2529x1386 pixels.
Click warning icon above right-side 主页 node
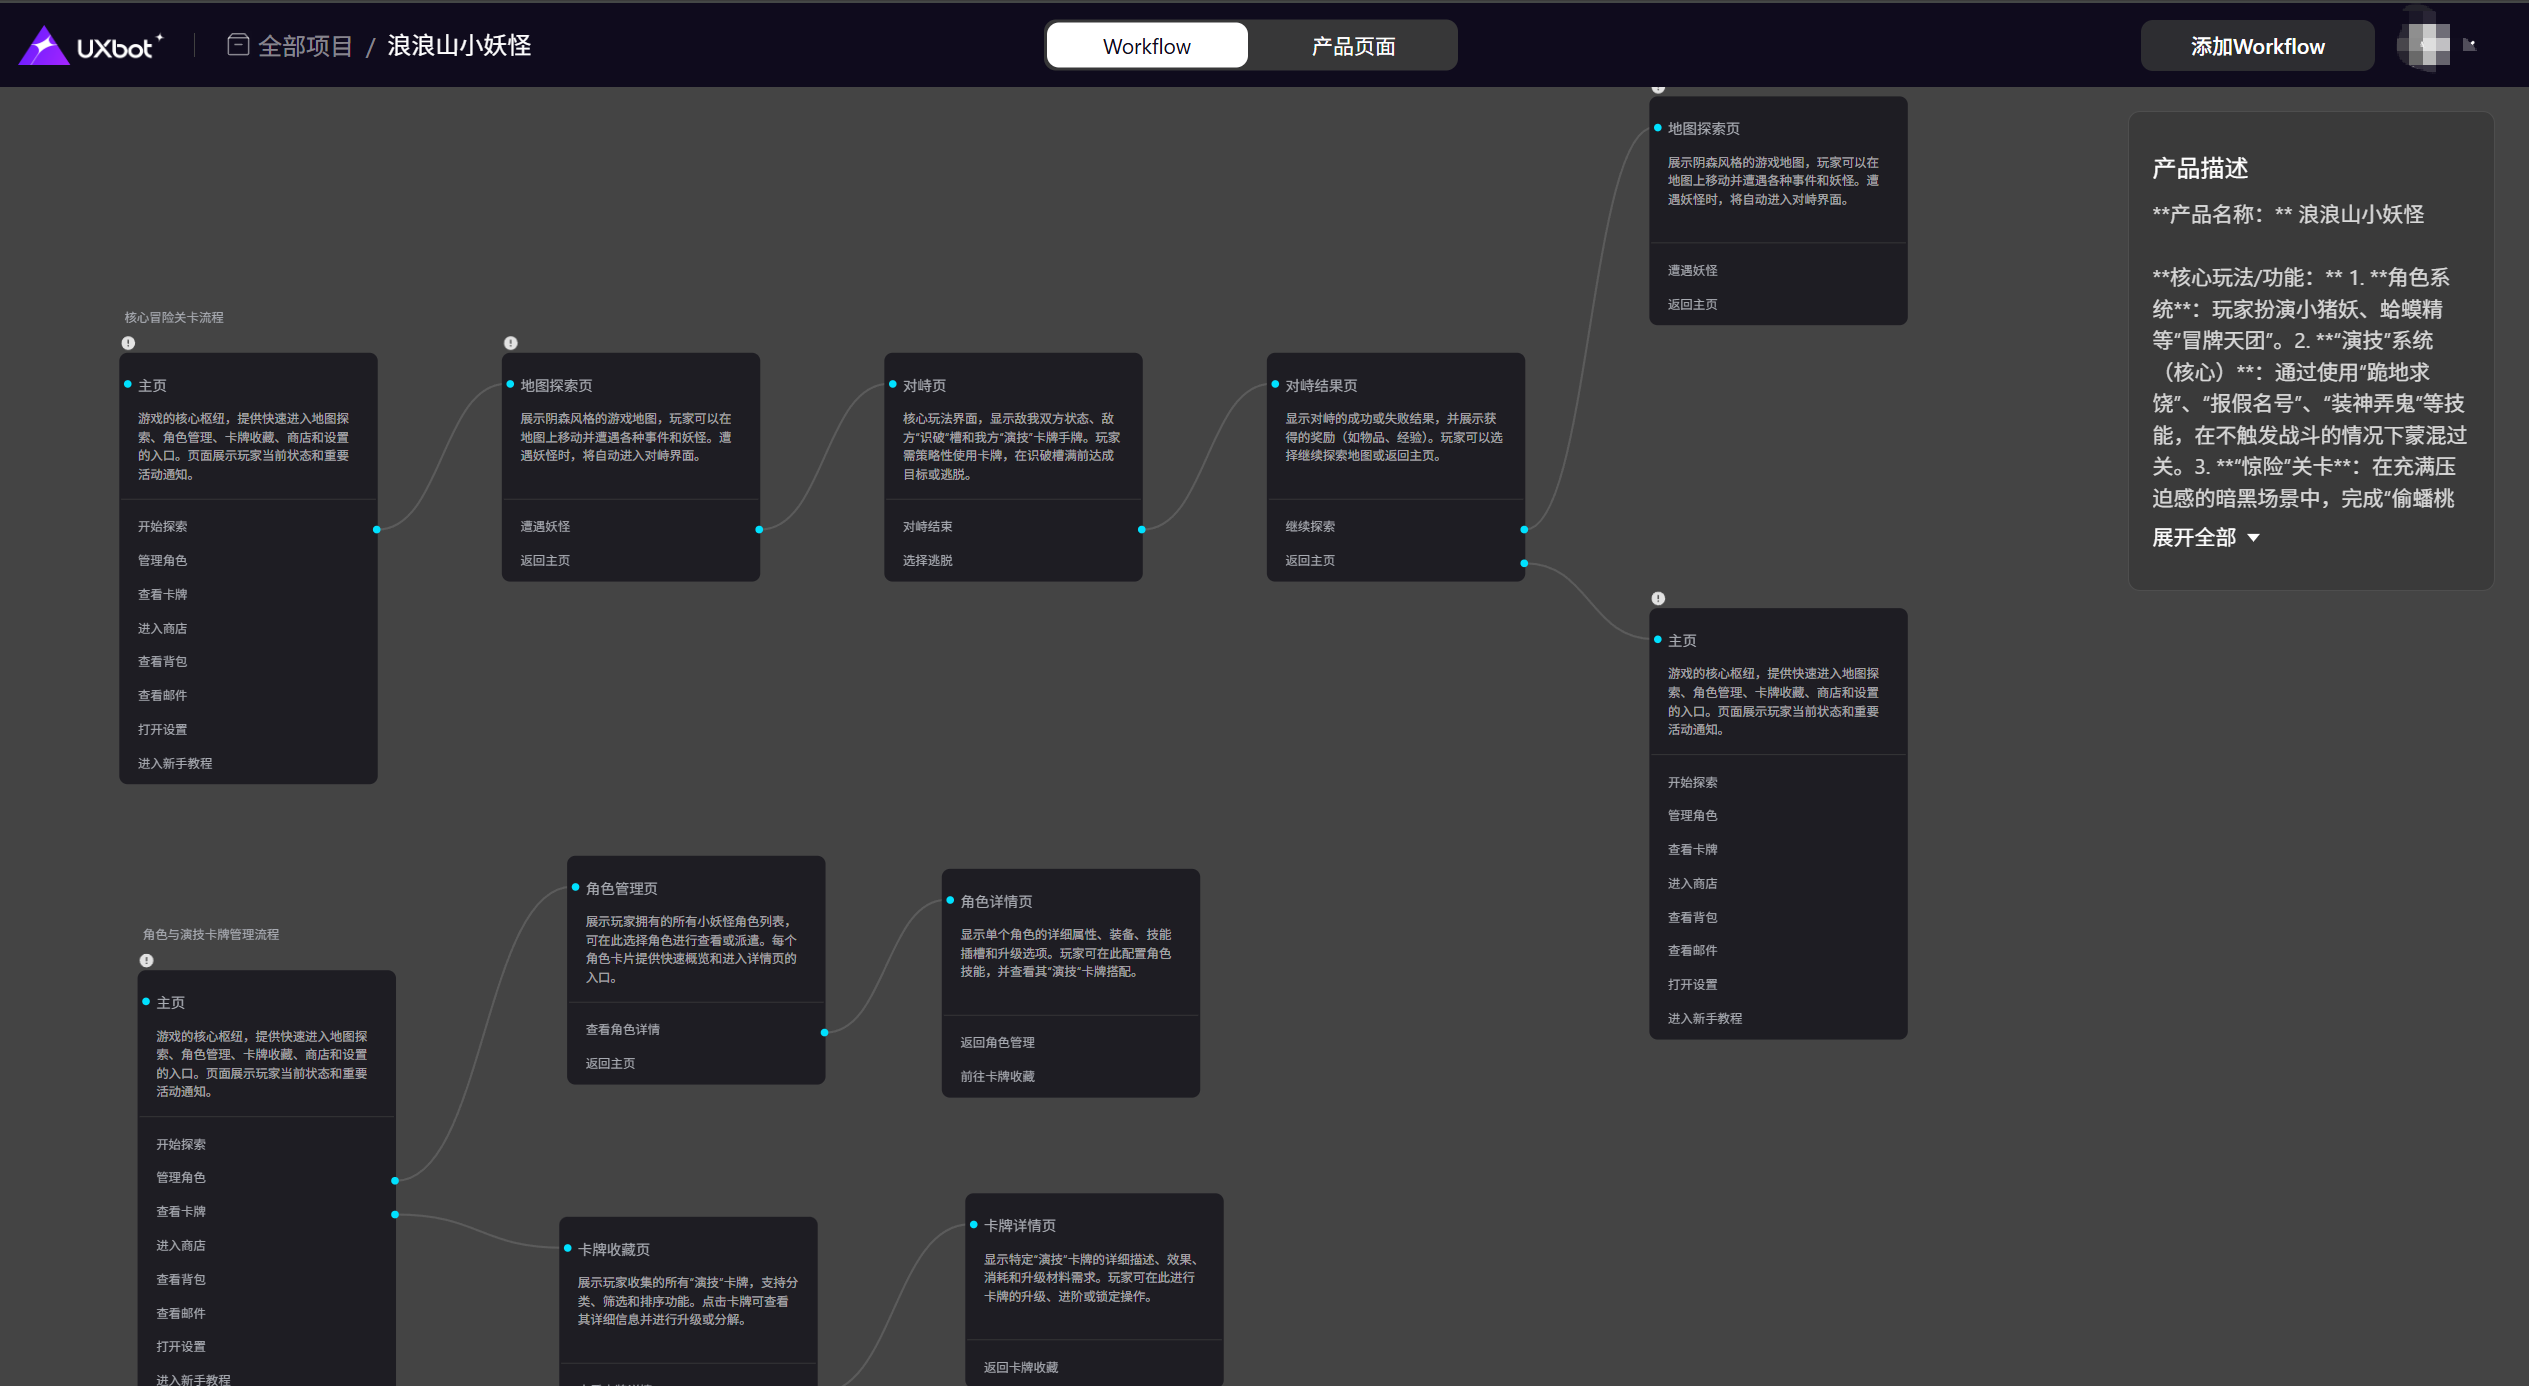click(1658, 598)
